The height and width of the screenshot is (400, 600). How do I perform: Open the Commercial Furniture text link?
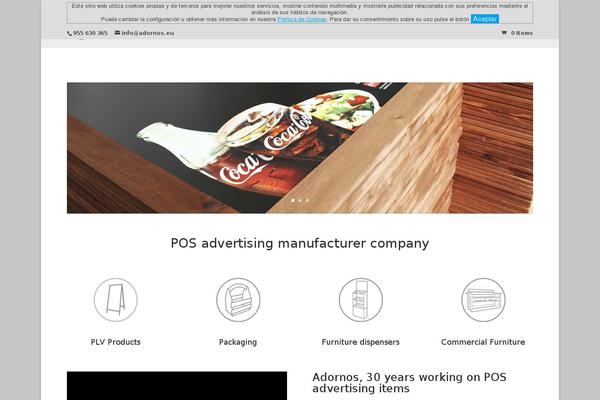483,342
